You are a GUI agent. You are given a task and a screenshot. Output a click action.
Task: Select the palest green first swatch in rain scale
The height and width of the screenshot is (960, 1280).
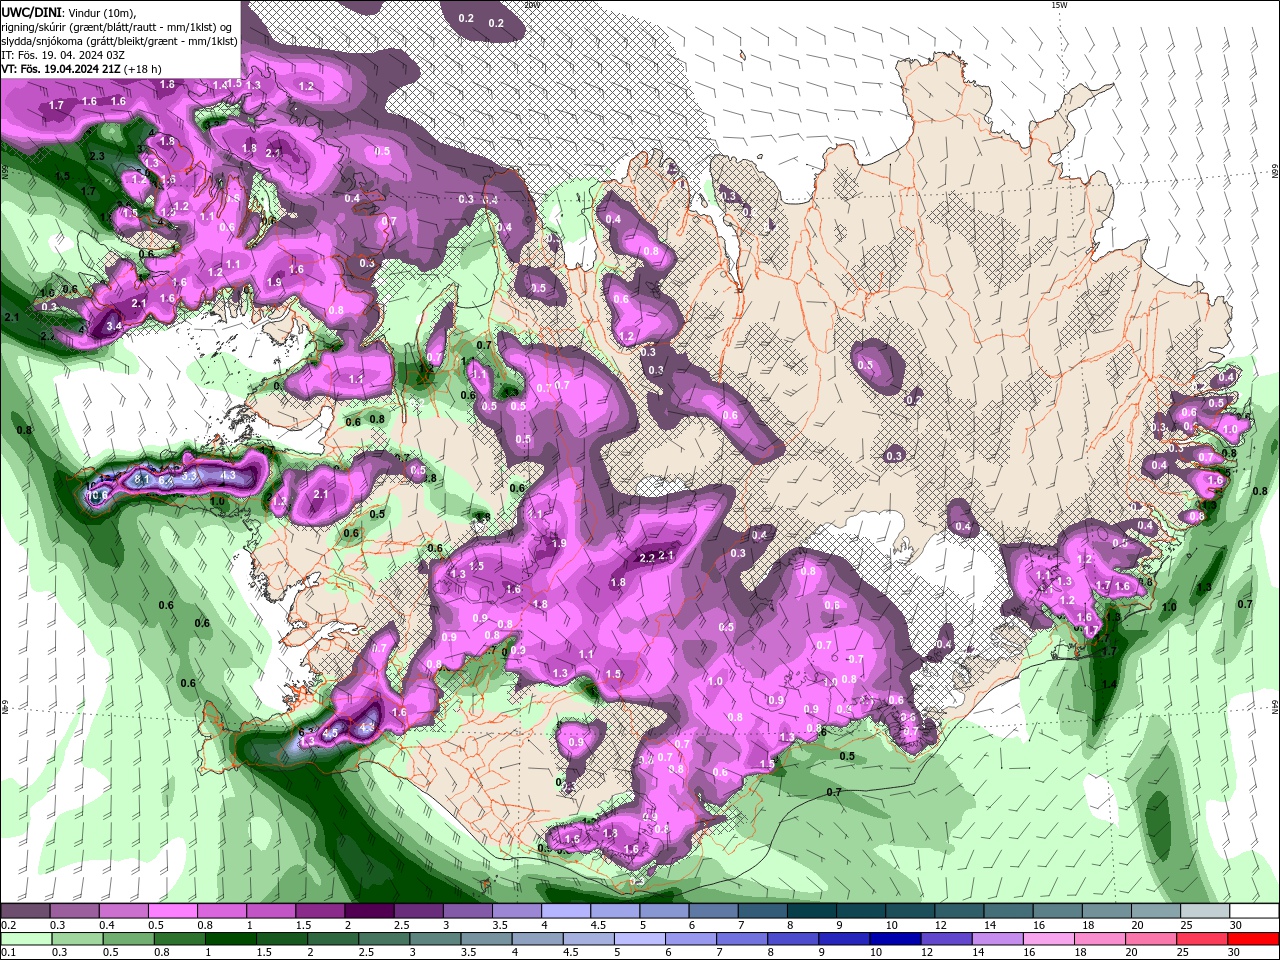[25, 939]
